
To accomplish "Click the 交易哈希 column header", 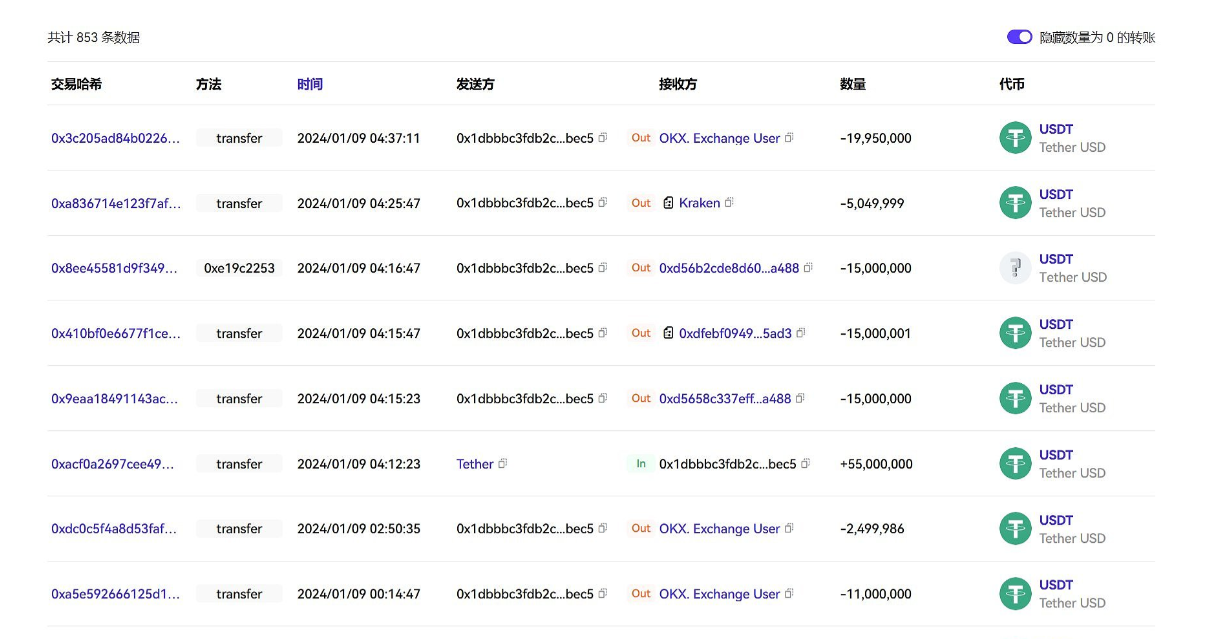I will pos(76,84).
